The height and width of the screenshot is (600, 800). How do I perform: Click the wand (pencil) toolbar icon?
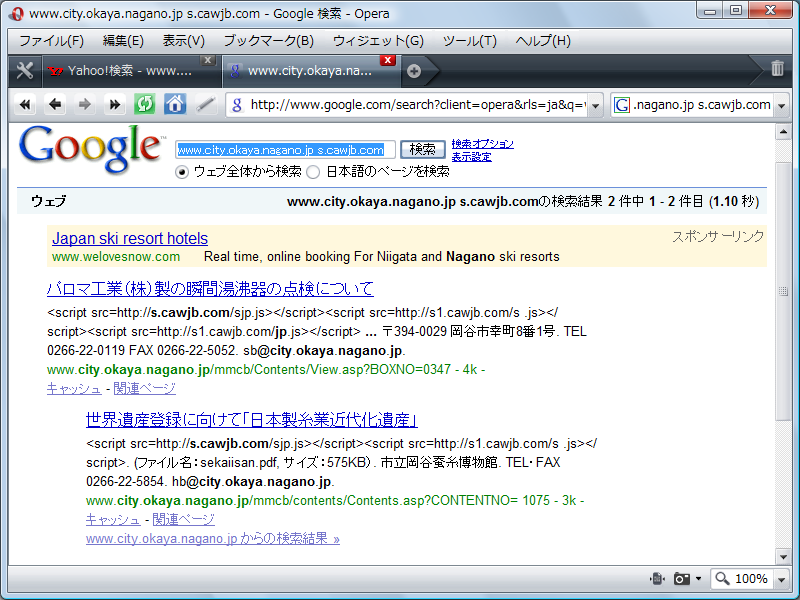pos(205,105)
